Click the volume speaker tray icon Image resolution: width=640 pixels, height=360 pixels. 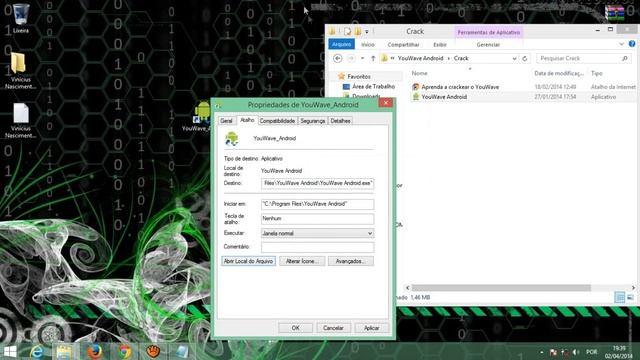point(576,352)
